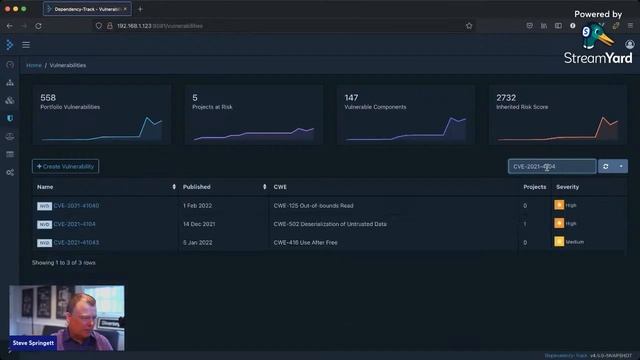
Task: Open the Dashboard sidebar icon
Action: [x=10, y=64]
